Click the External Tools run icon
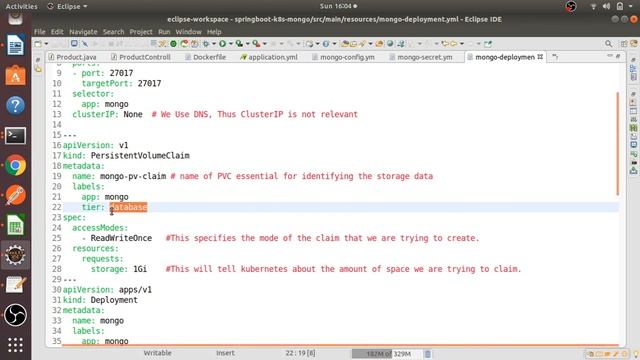 tap(256, 44)
